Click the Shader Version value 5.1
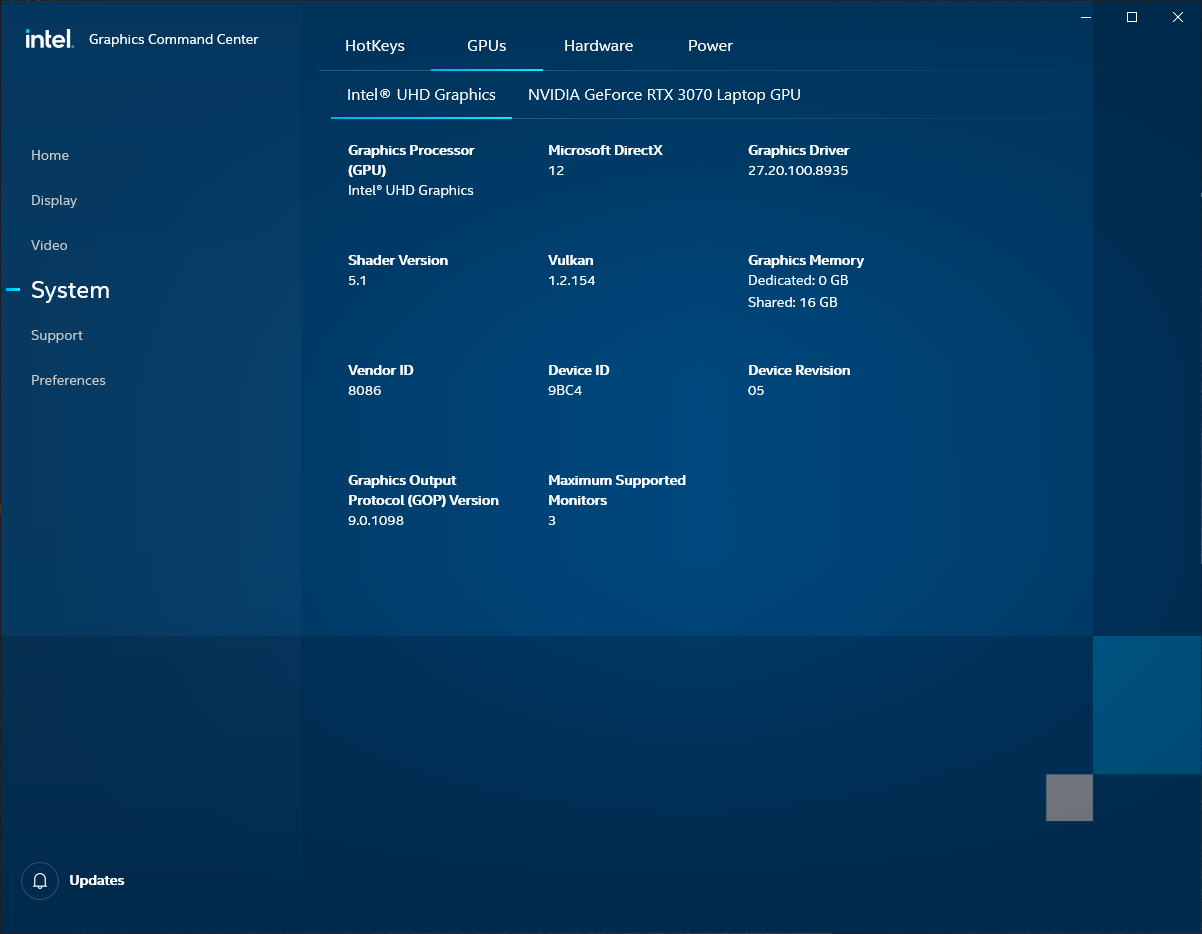 pos(358,281)
